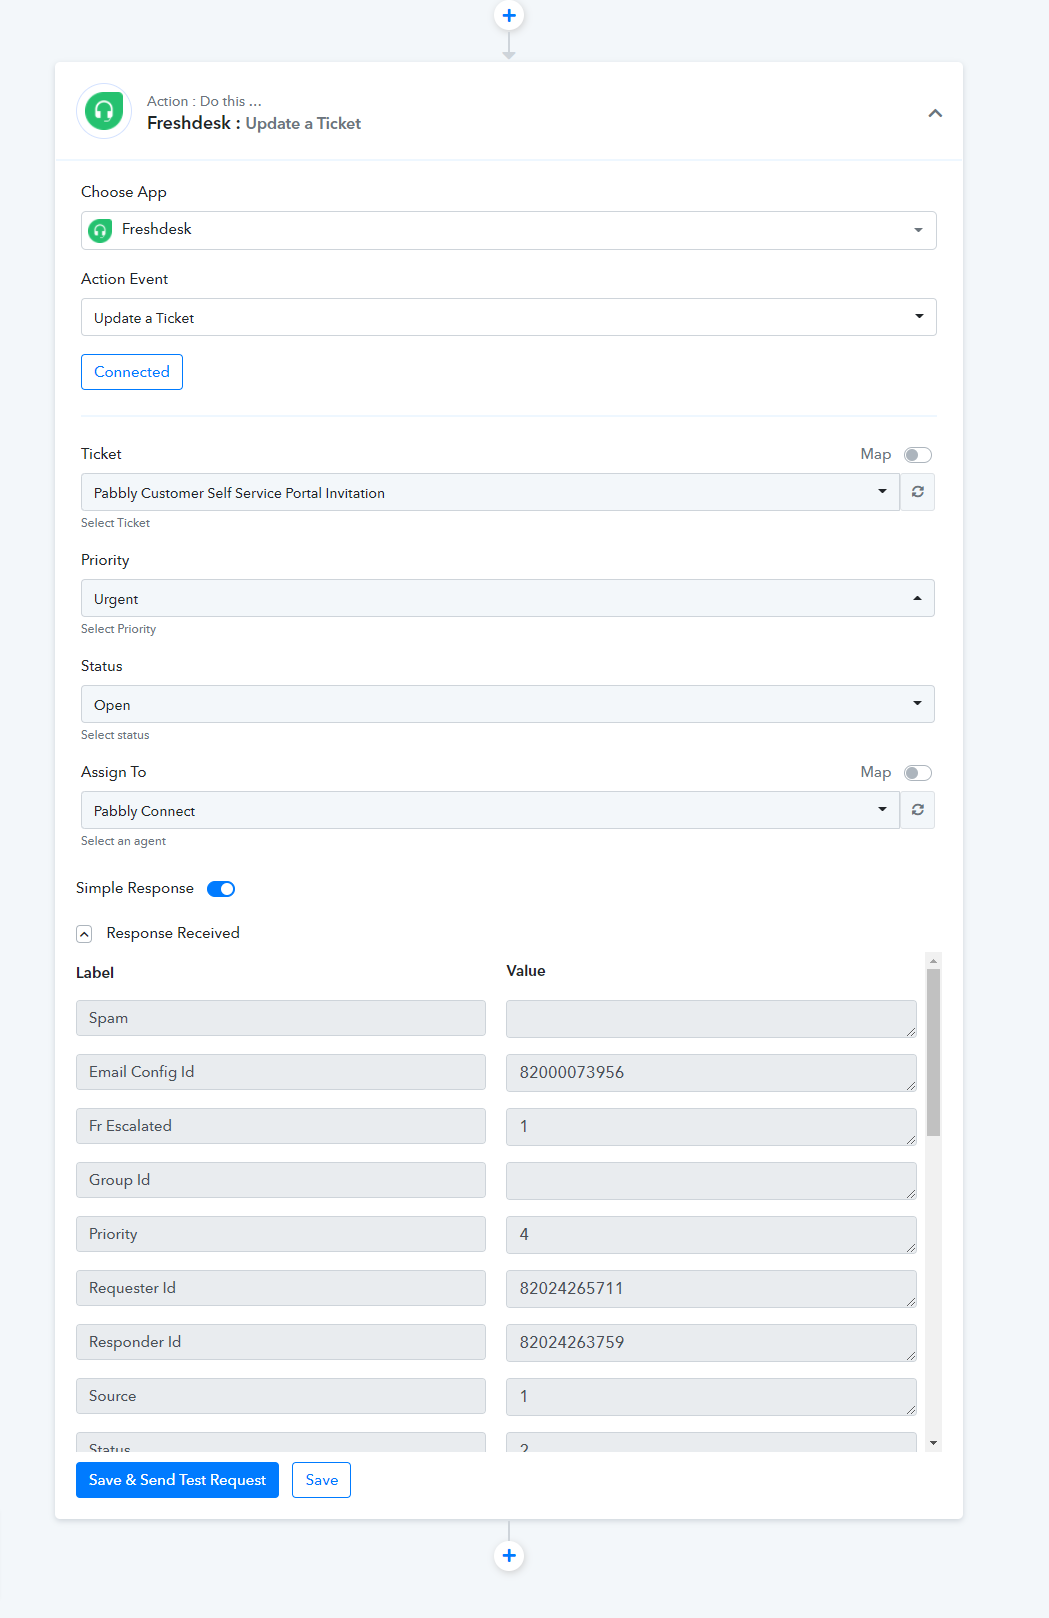The height and width of the screenshot is (1618, 1049).
Task: Click the empty Group Id value field
Action: (x=711, y=1180)
